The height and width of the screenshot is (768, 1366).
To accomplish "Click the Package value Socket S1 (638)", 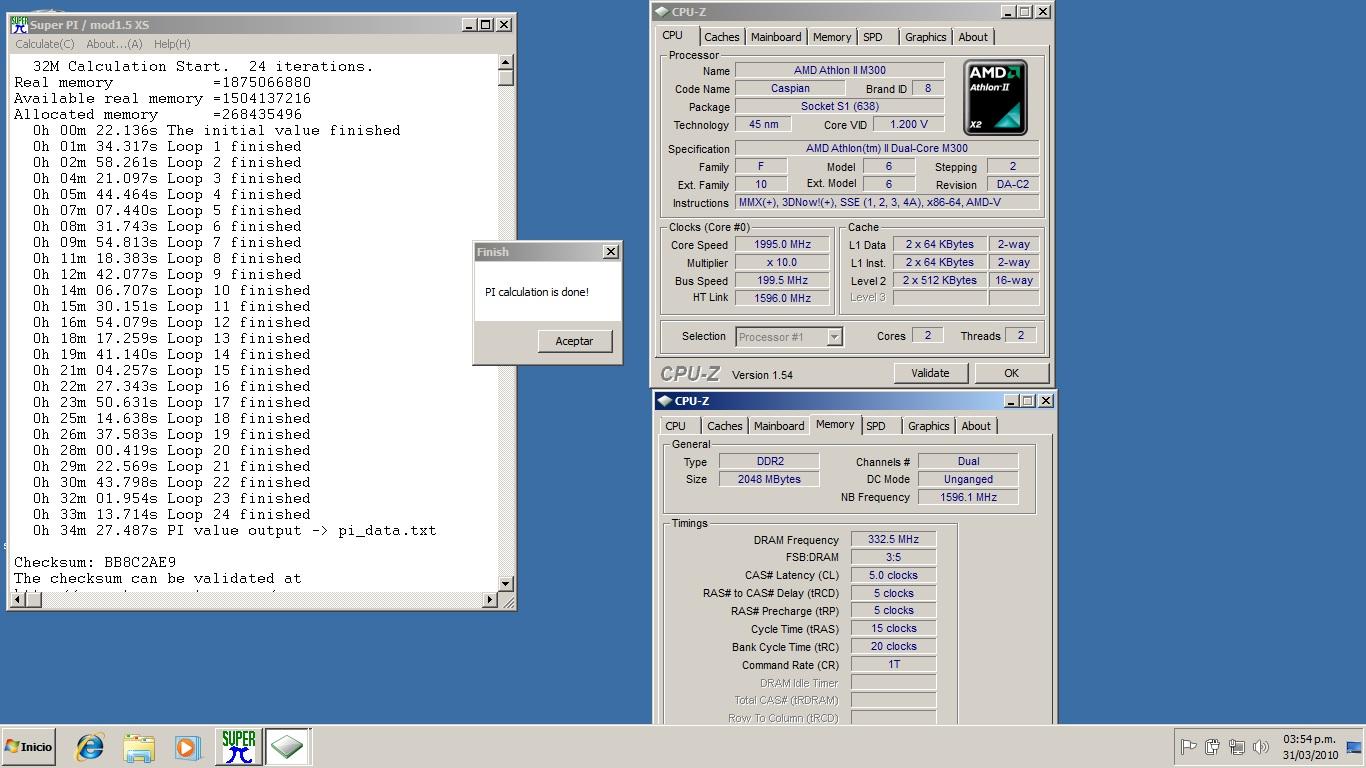I will pos(839,106).
